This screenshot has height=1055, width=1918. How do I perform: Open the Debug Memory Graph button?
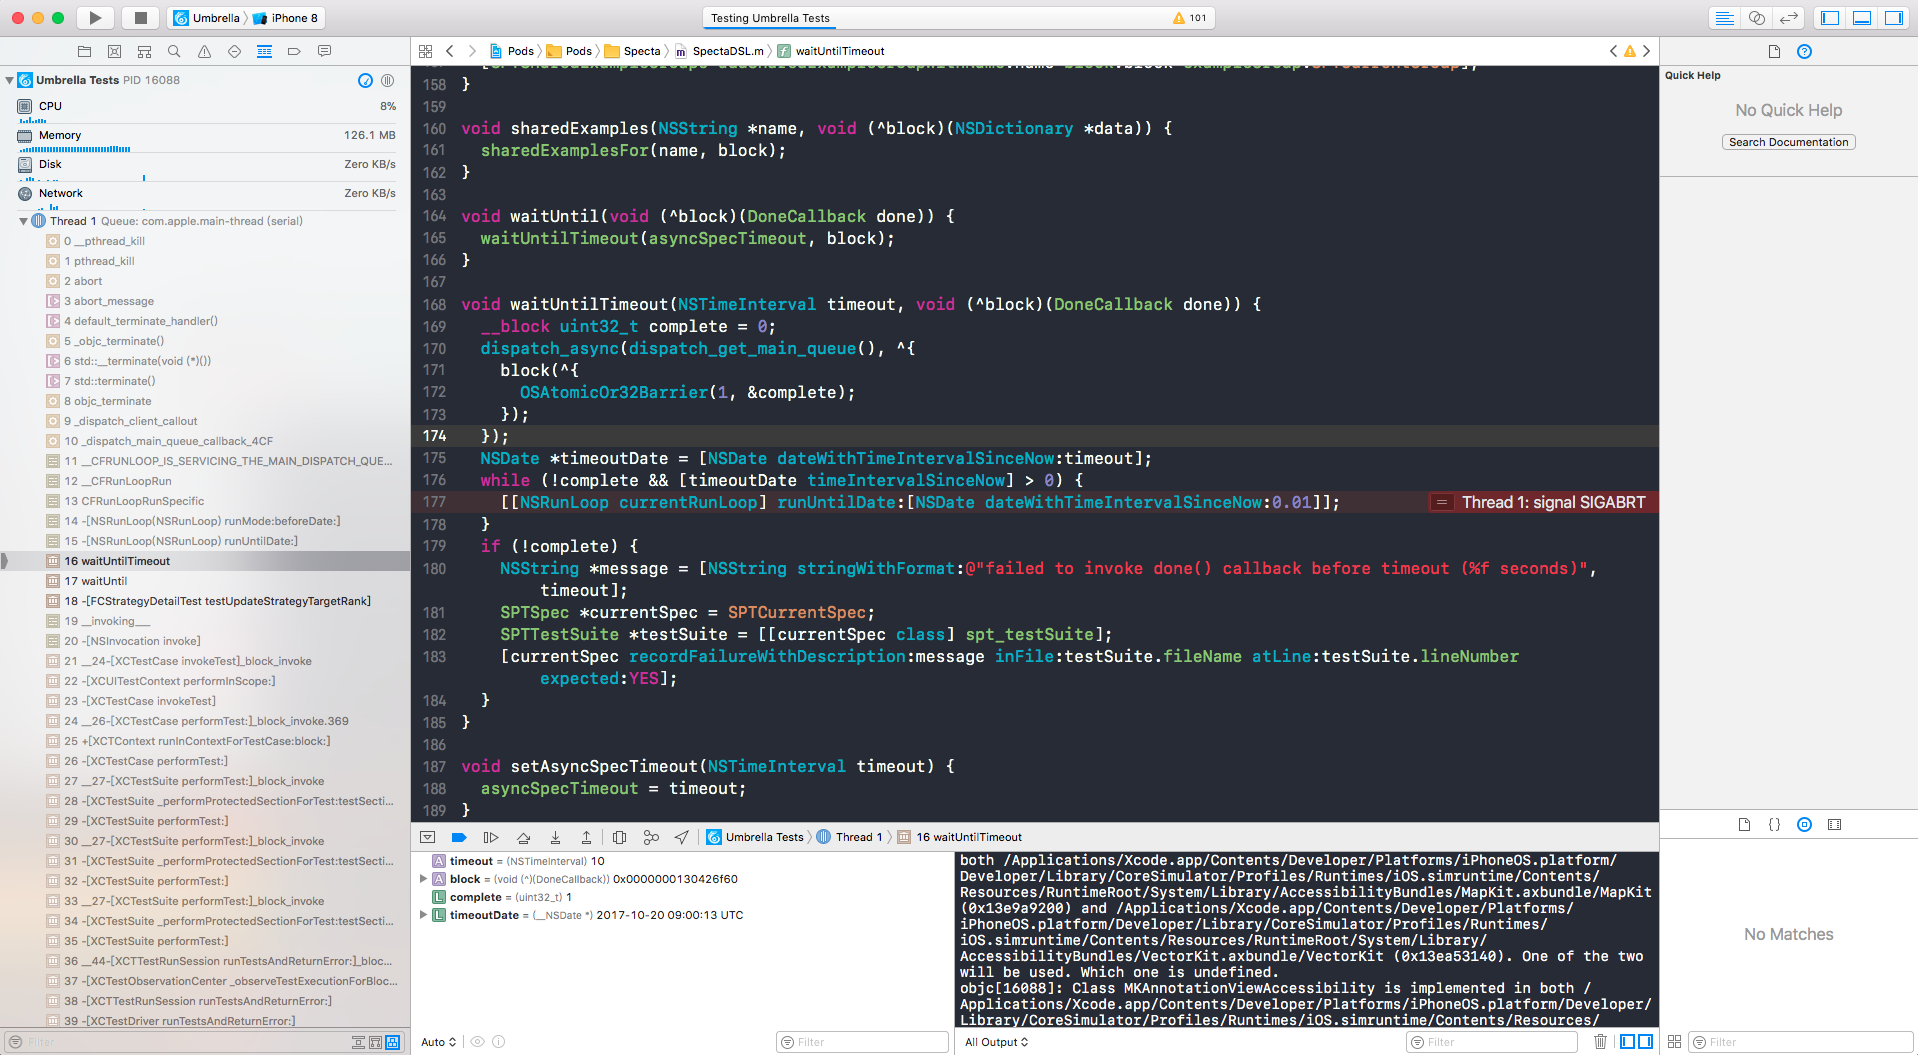pyautogui.click(x=651, y=837)
